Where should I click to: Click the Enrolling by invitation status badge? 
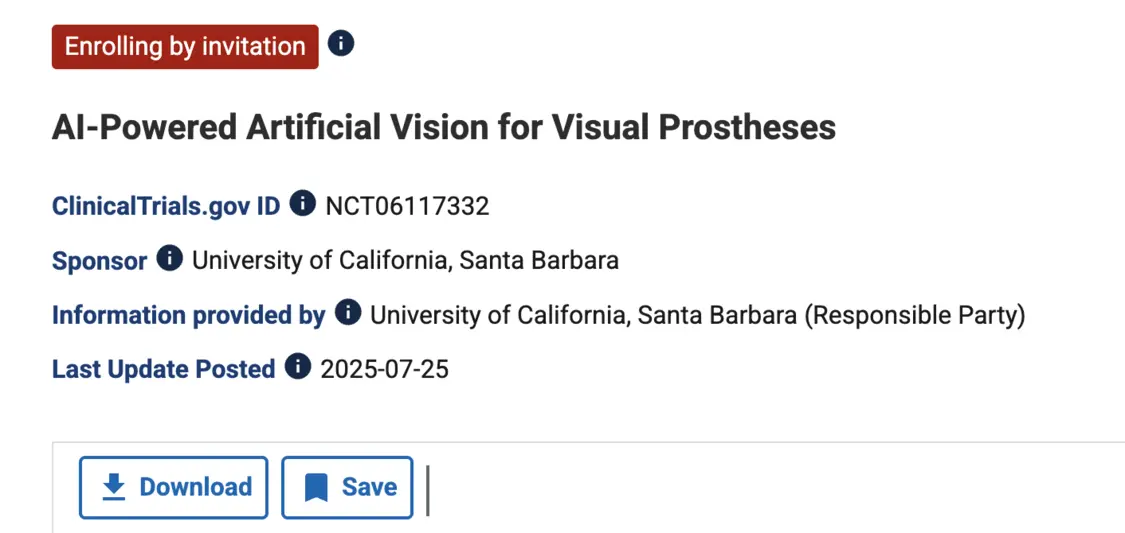click(x=185, y=47)
